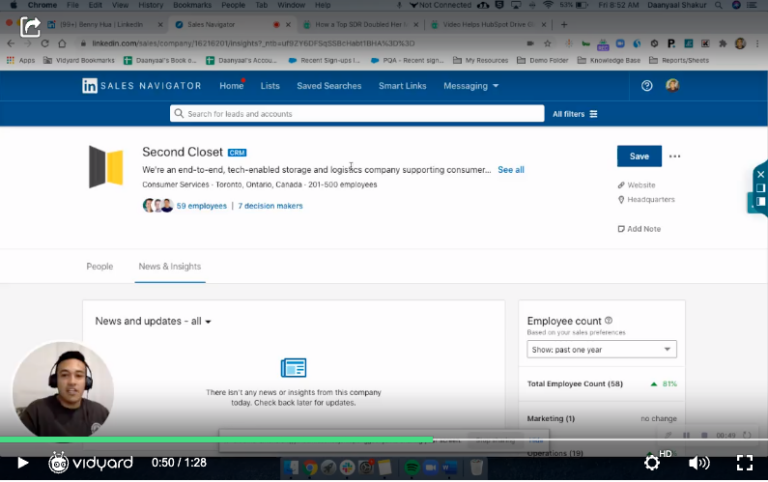Switch to Video Helps HubSpot tab

pos(488,24)
